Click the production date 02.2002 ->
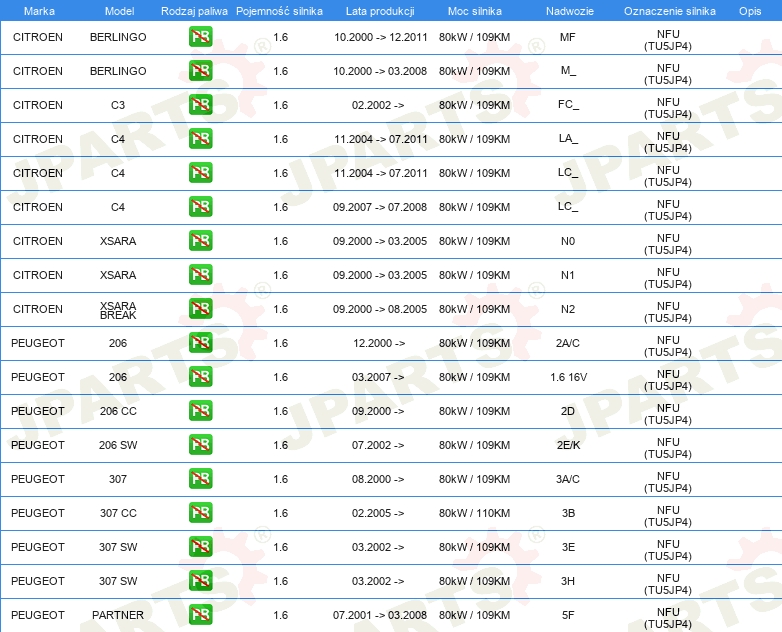Image resolution: width=782 pixels, height=632 pixels. tap(378, 105)
